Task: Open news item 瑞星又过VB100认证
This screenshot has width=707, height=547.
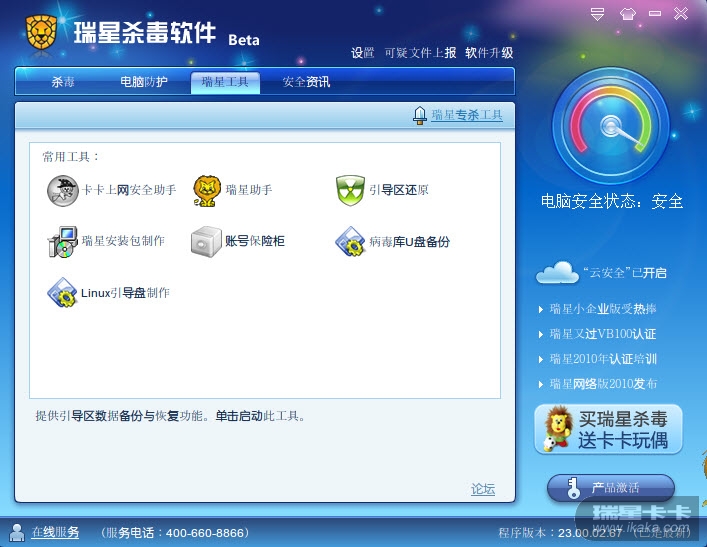Action: tap(602, 334)
